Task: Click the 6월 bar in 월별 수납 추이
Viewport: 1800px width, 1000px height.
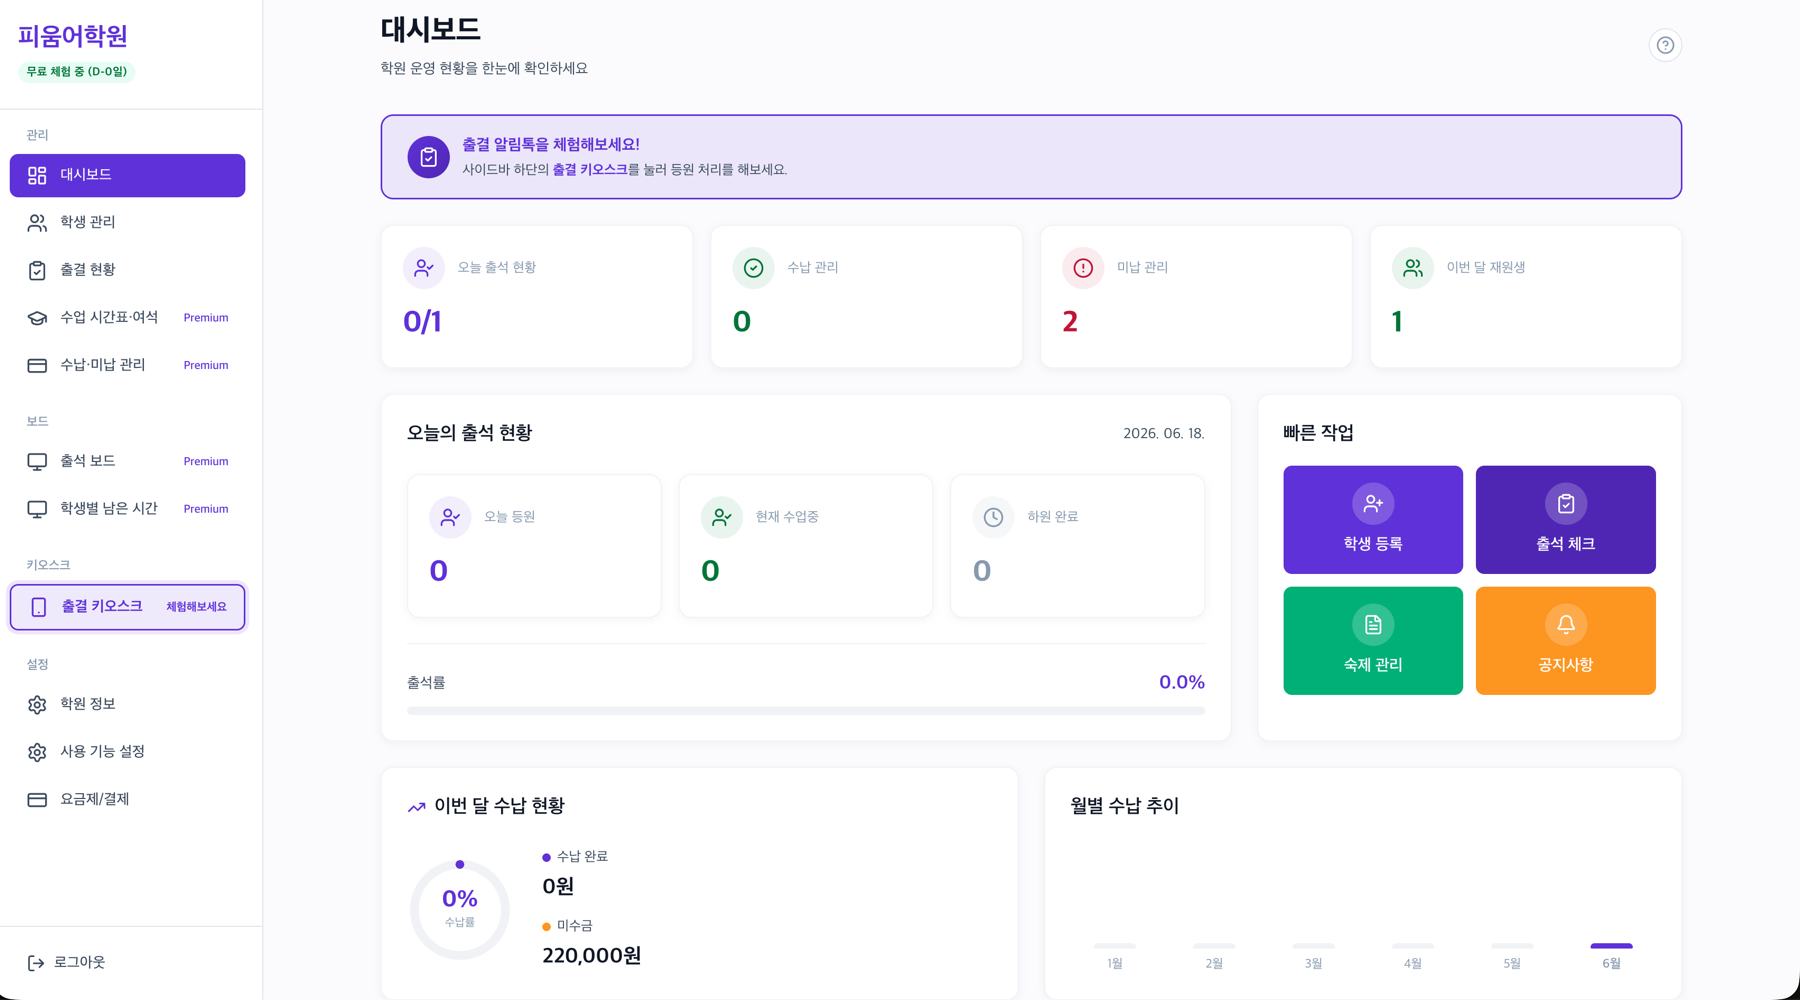Action: [1611, 945]
